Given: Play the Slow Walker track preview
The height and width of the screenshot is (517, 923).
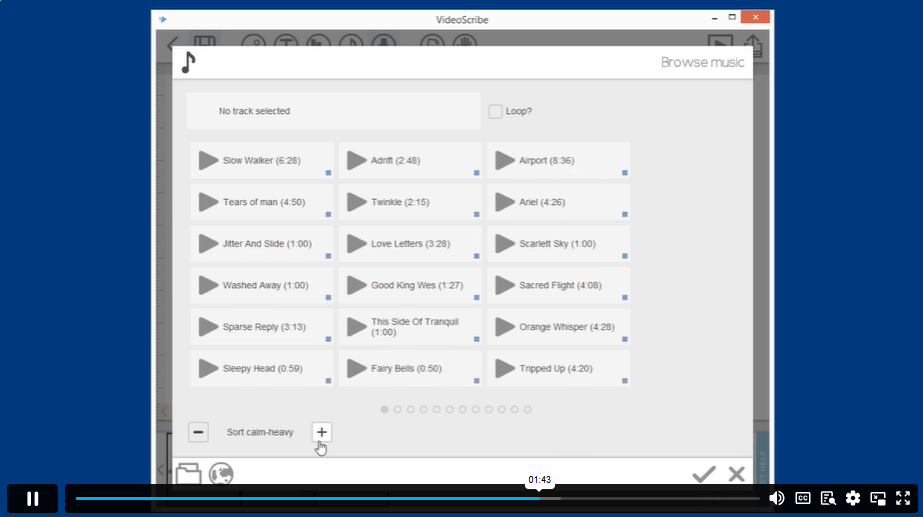Looking at the screenshot, I should (208, 160).
